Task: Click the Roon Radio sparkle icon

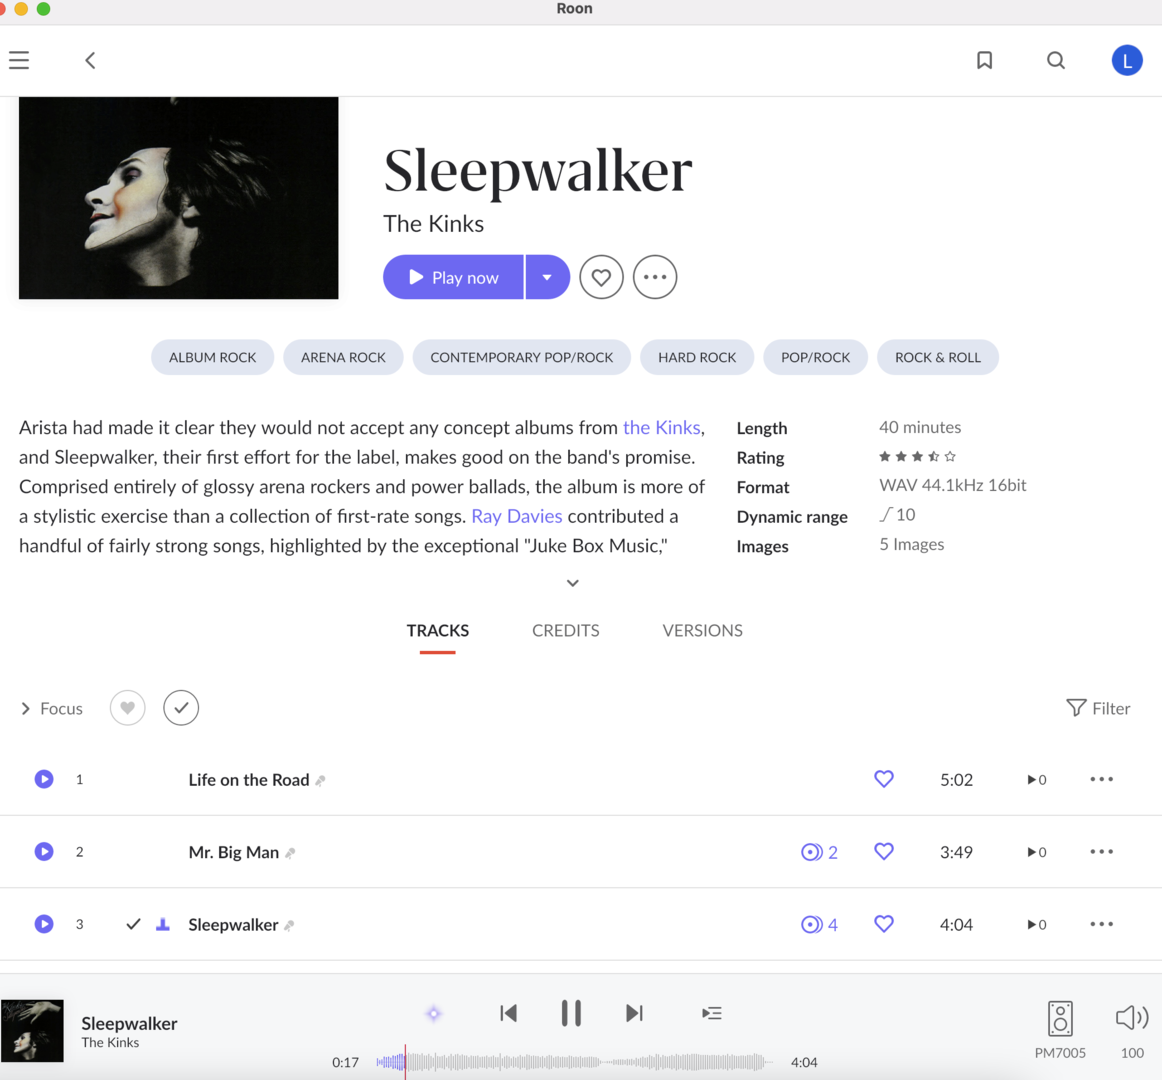Action: pos(434,1013)
